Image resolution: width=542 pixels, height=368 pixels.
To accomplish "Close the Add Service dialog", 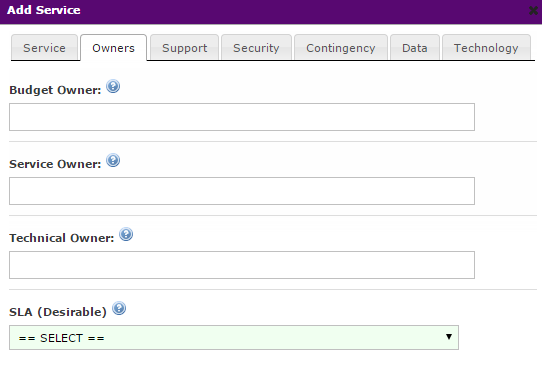I will (533, 10).
